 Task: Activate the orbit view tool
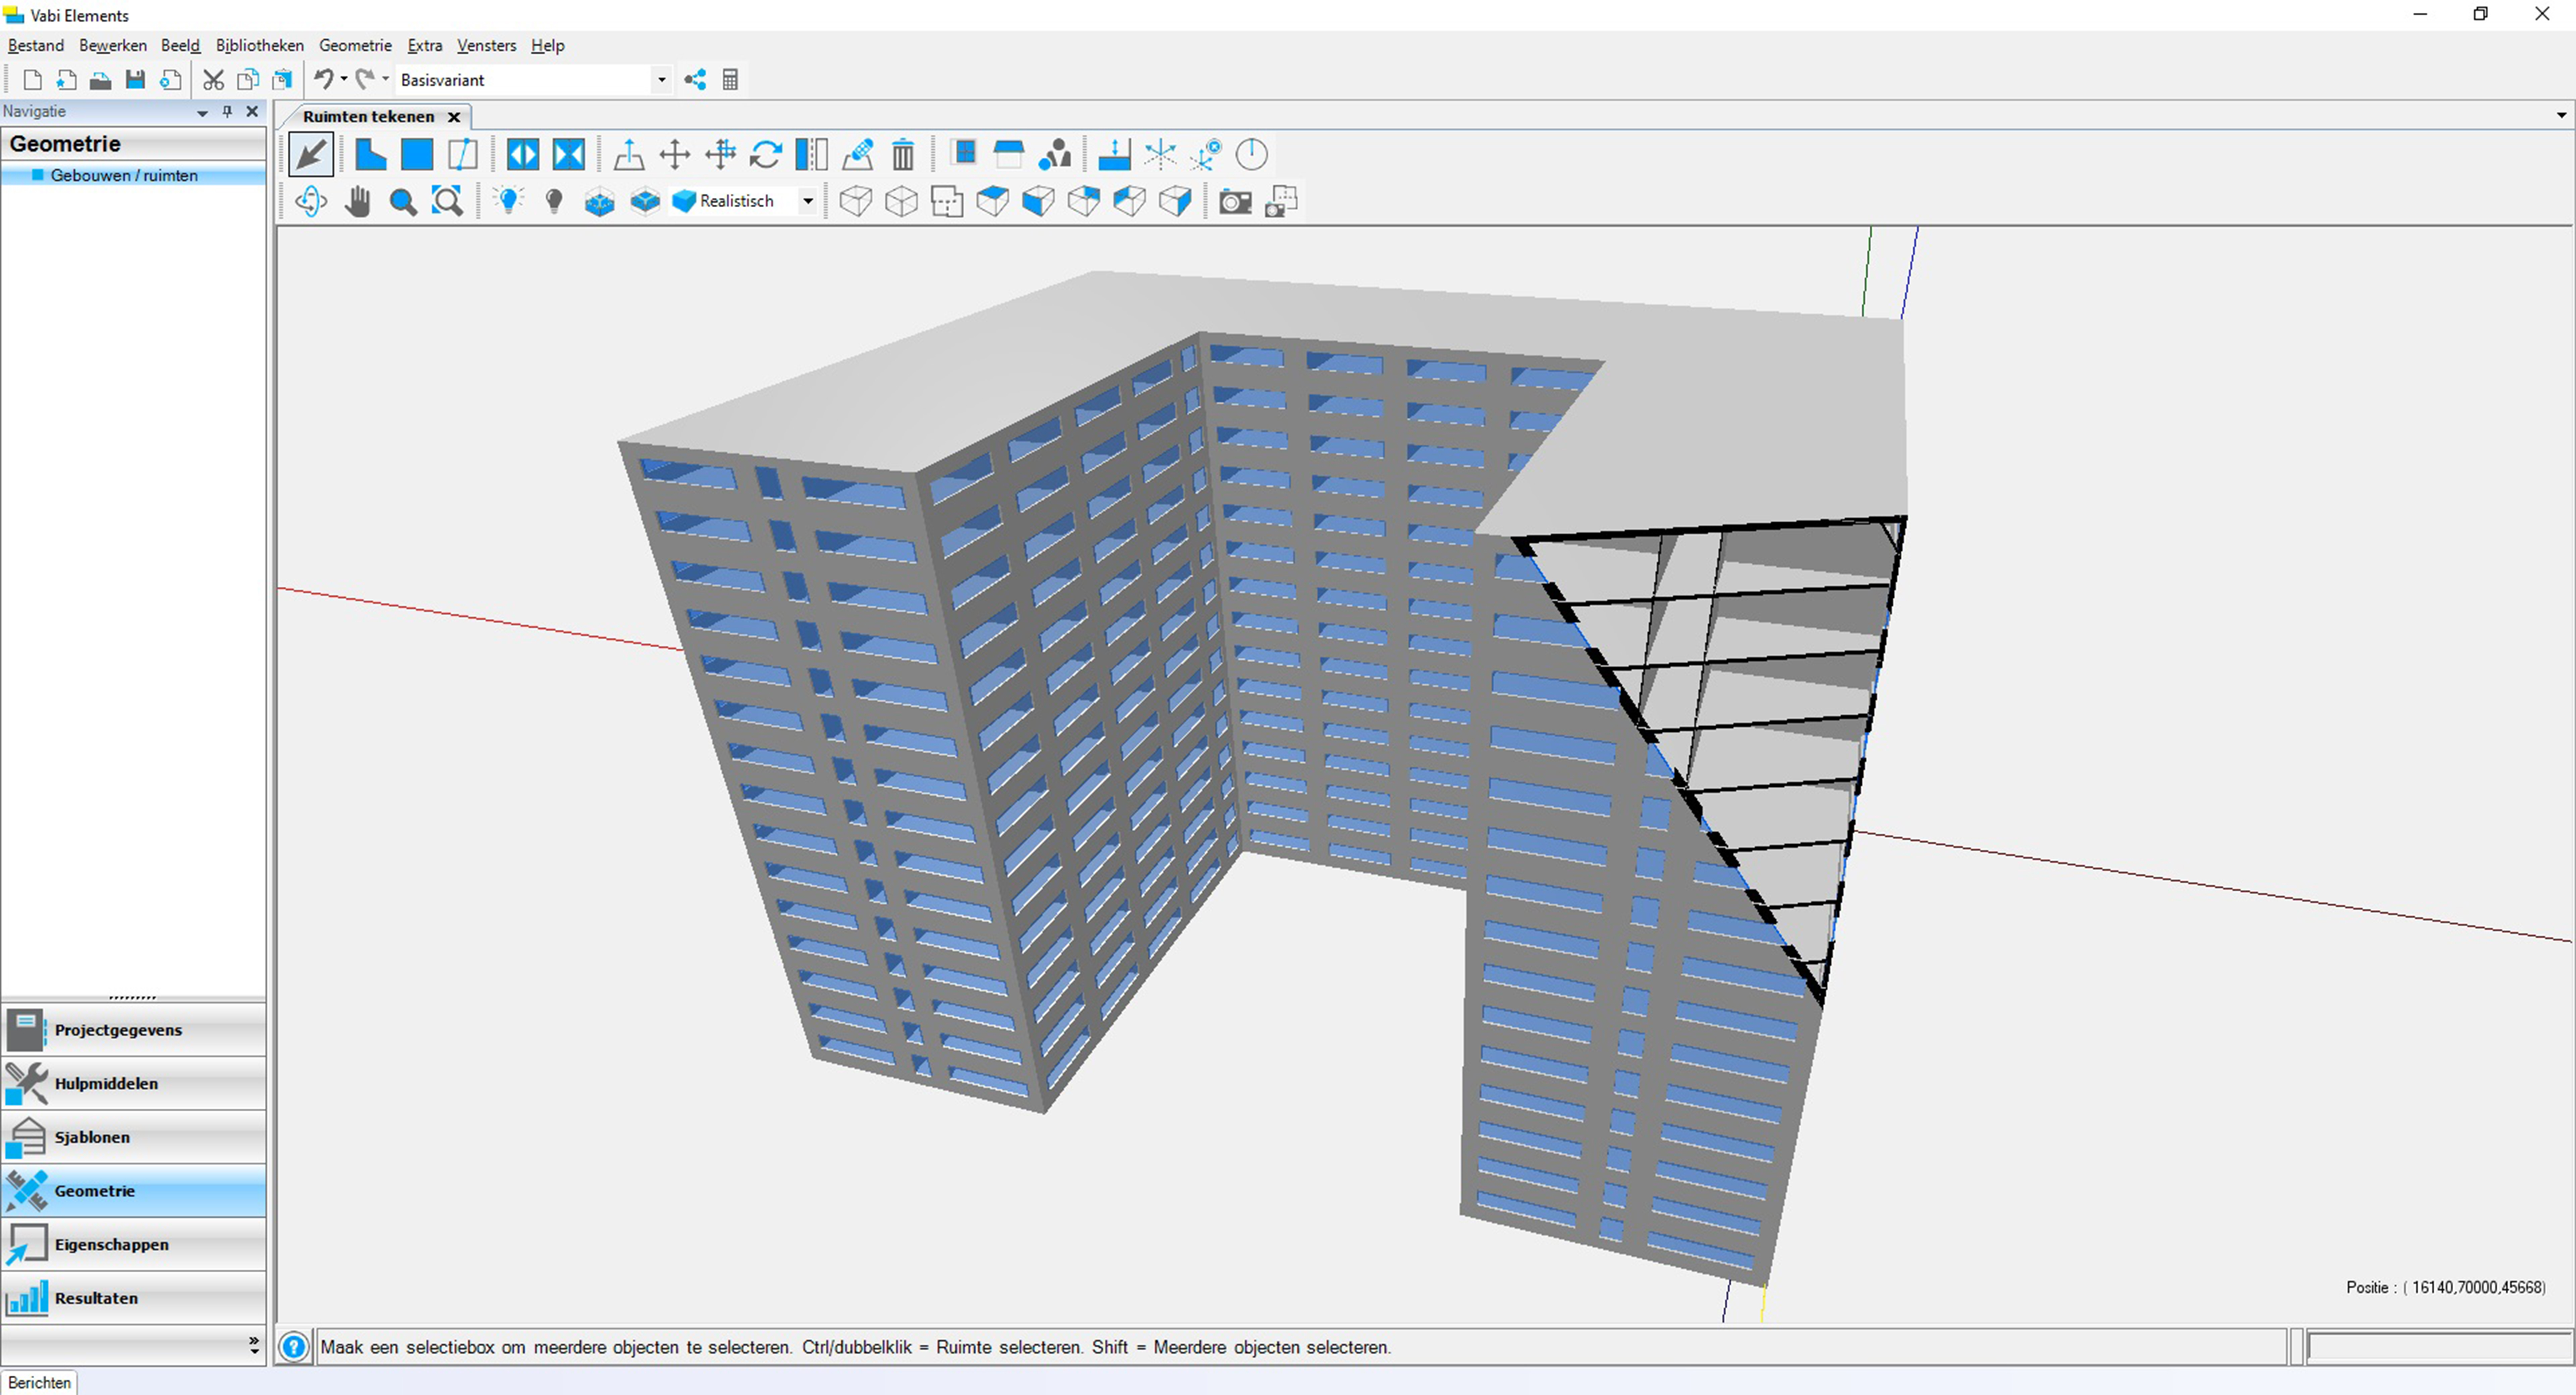click(x=311, y=202)
